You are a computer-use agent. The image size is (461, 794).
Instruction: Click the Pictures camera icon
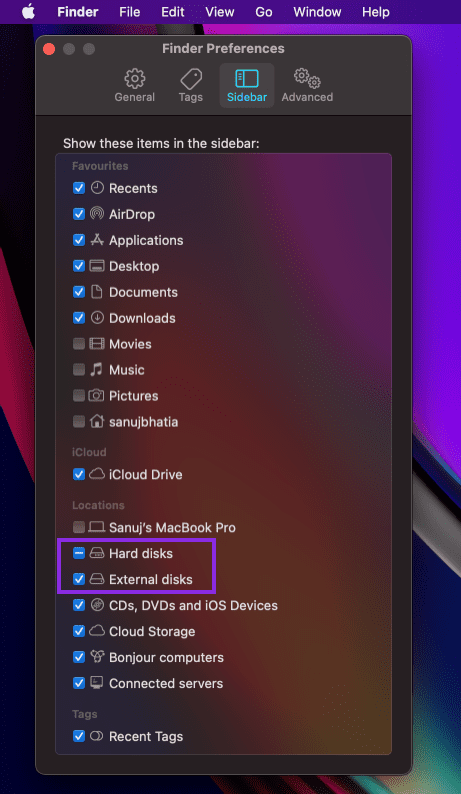tap(97, 395)
